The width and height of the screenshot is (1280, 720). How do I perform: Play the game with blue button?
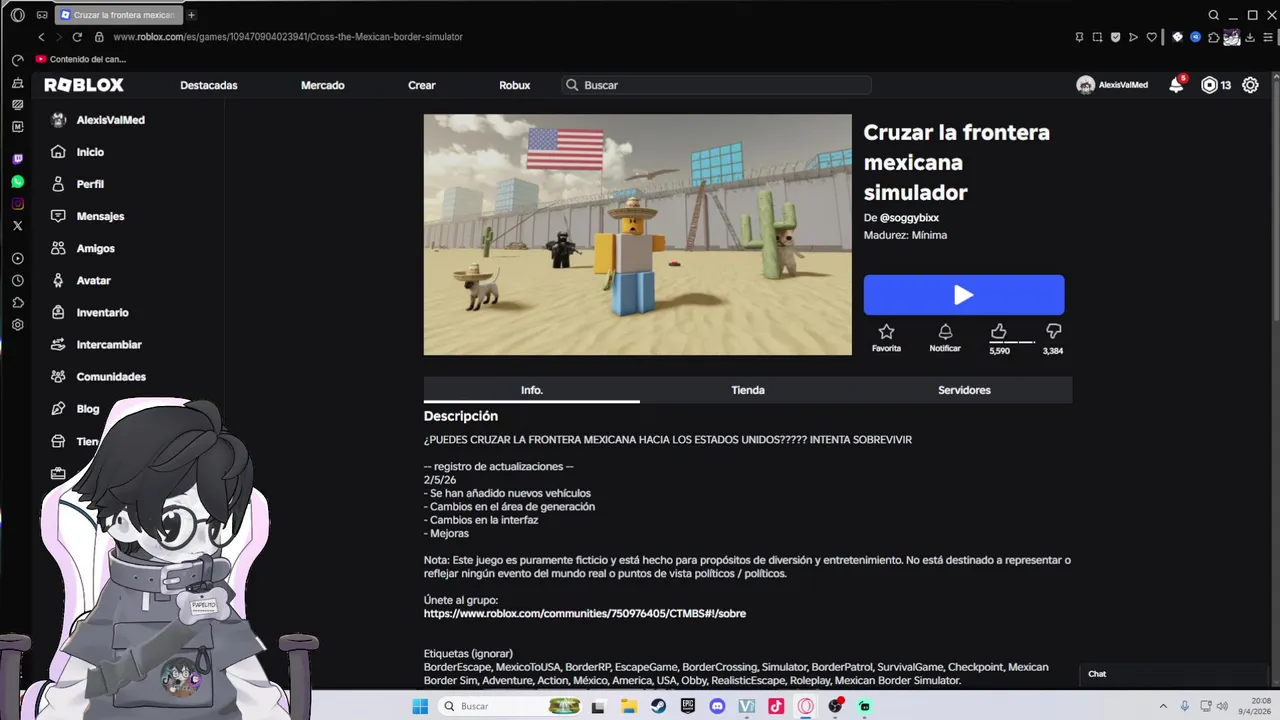[964, 295]
